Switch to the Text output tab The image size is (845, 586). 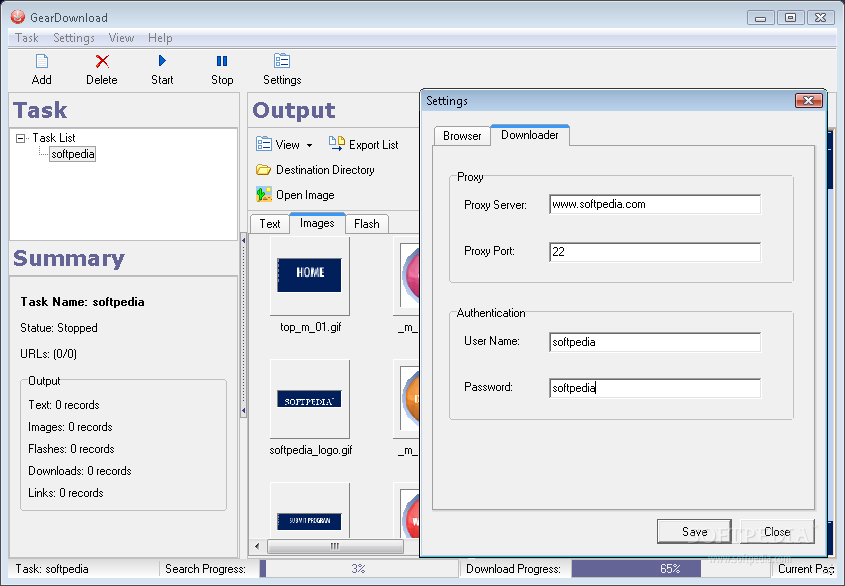[270, 224]
